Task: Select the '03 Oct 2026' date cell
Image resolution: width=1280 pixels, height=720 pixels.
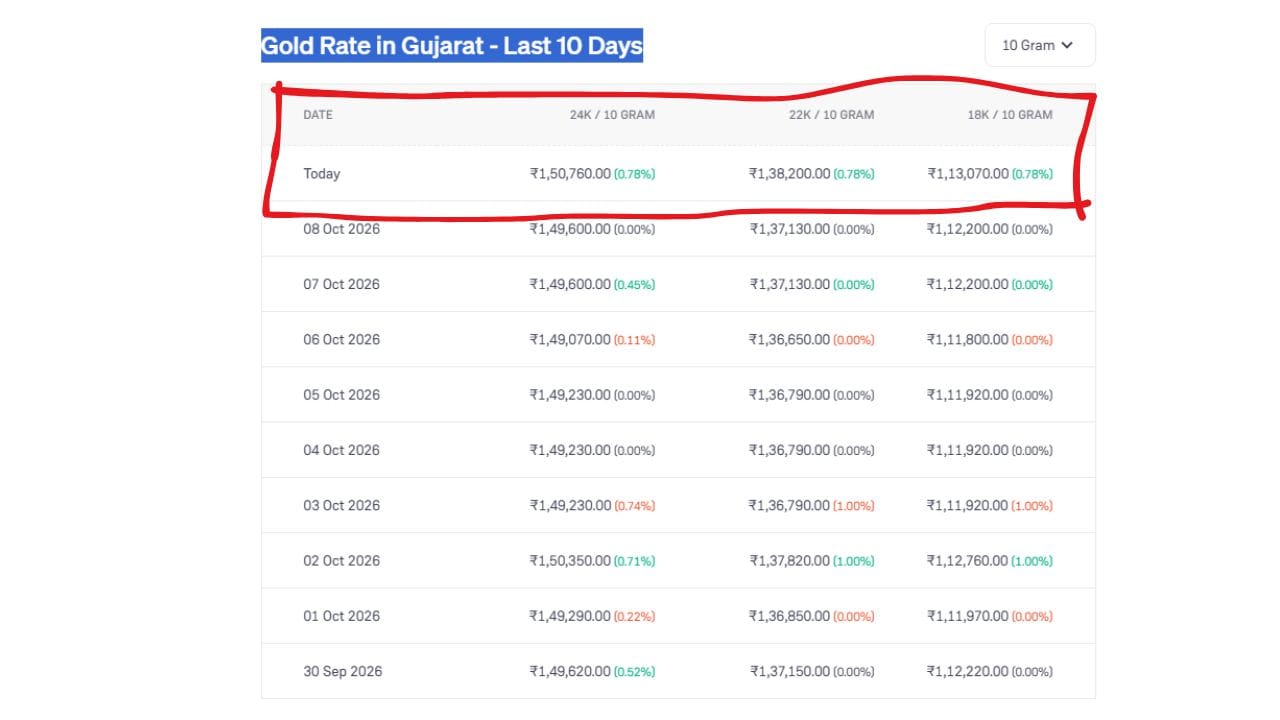Action: click(x=342, y=505)
